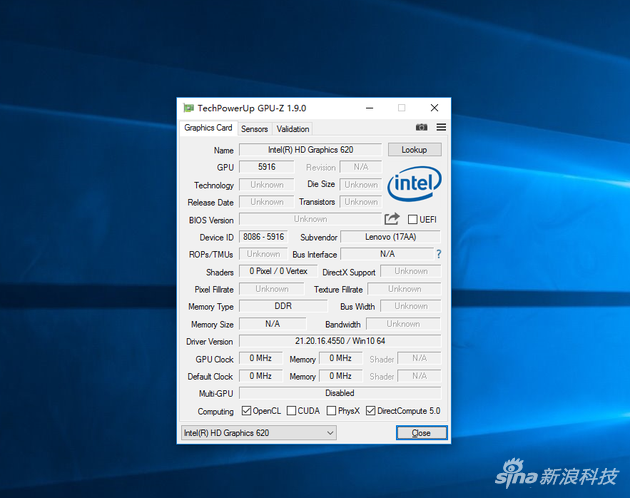Click the Multi-GPU field showing Disabled
The height and width of the screenshot is (498, 630).
click(x=340, y=393)
